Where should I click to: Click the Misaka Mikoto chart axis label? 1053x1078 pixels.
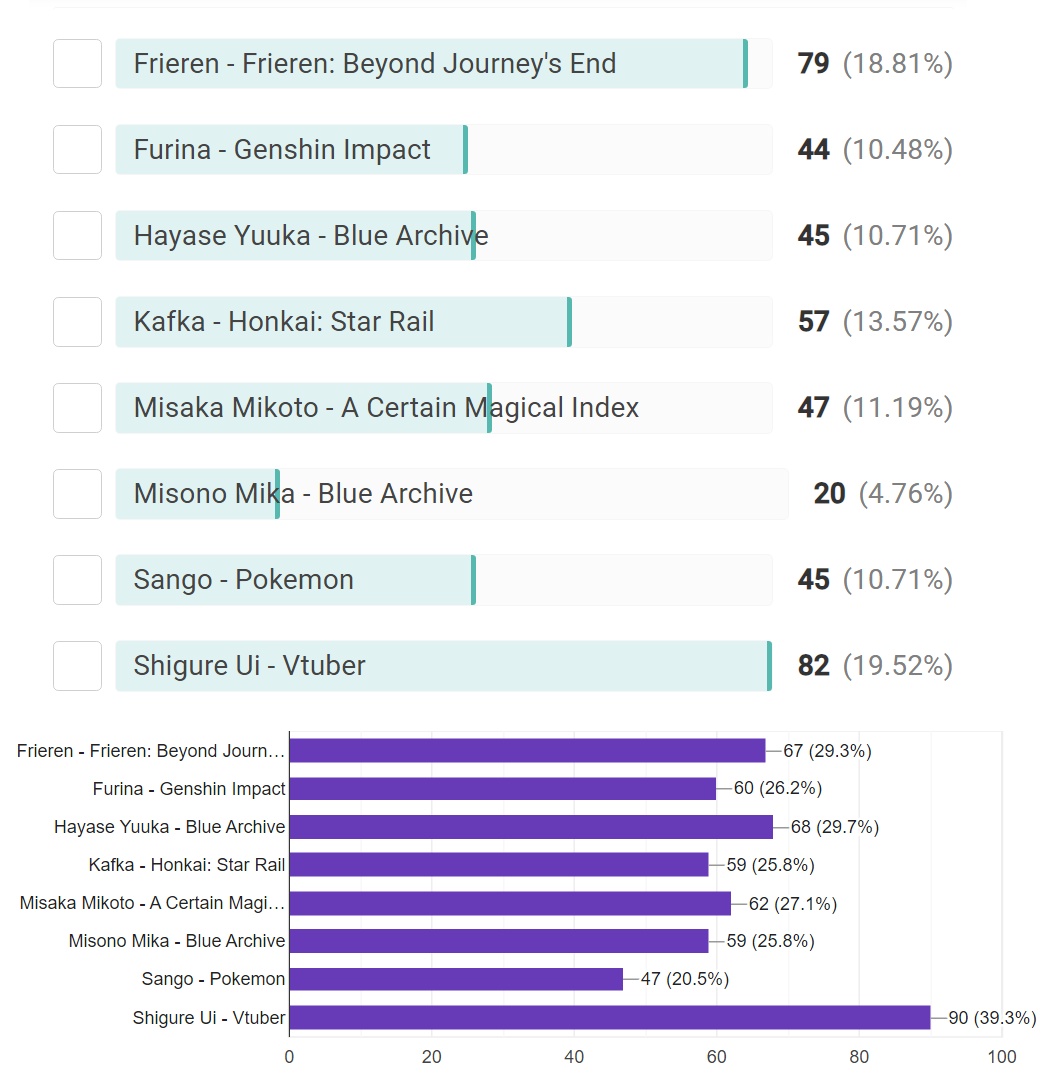[152, 903]
